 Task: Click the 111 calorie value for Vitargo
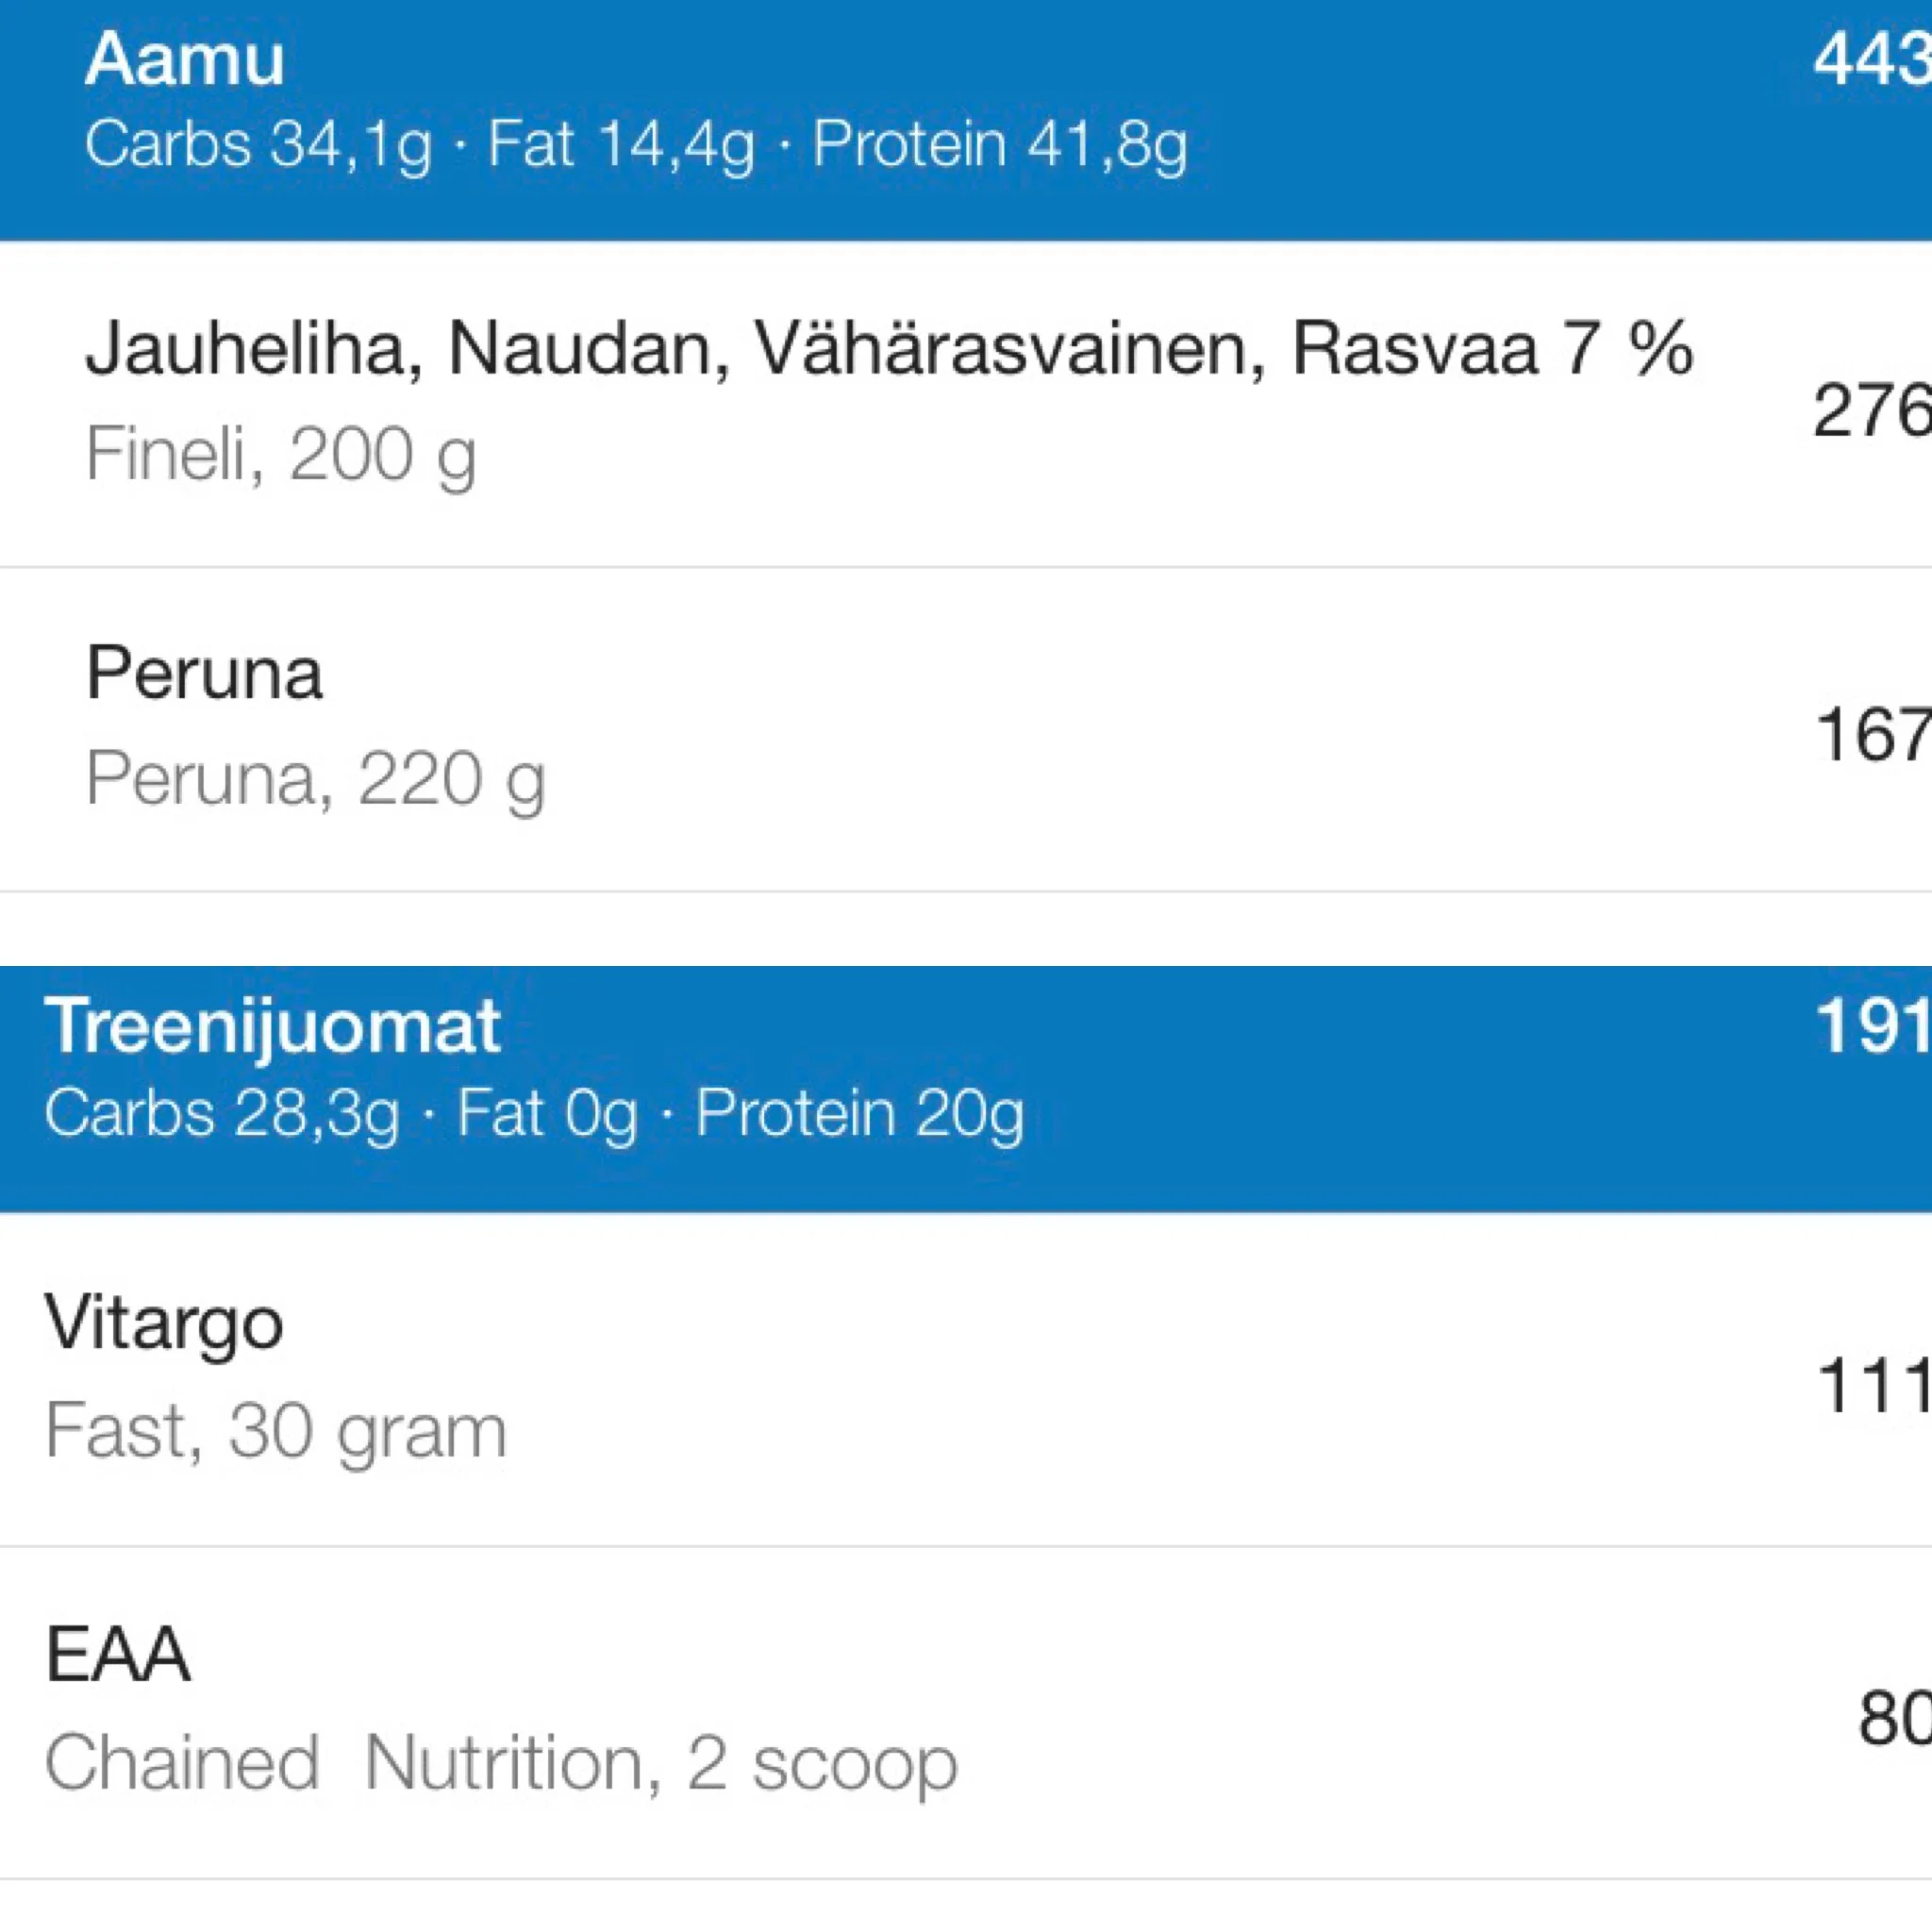[x=1872, y=1386]
